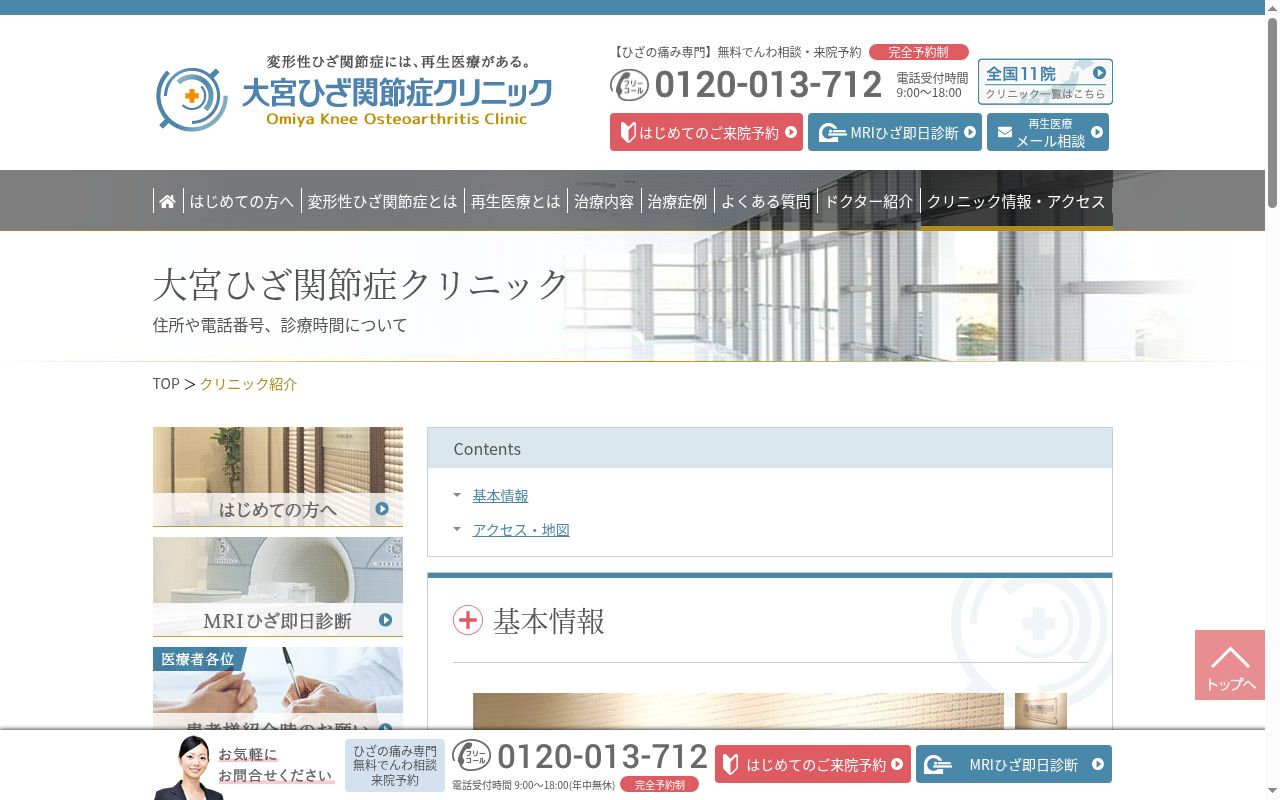Open よくある質問 menu item
1280x800 pixels.
766,201
